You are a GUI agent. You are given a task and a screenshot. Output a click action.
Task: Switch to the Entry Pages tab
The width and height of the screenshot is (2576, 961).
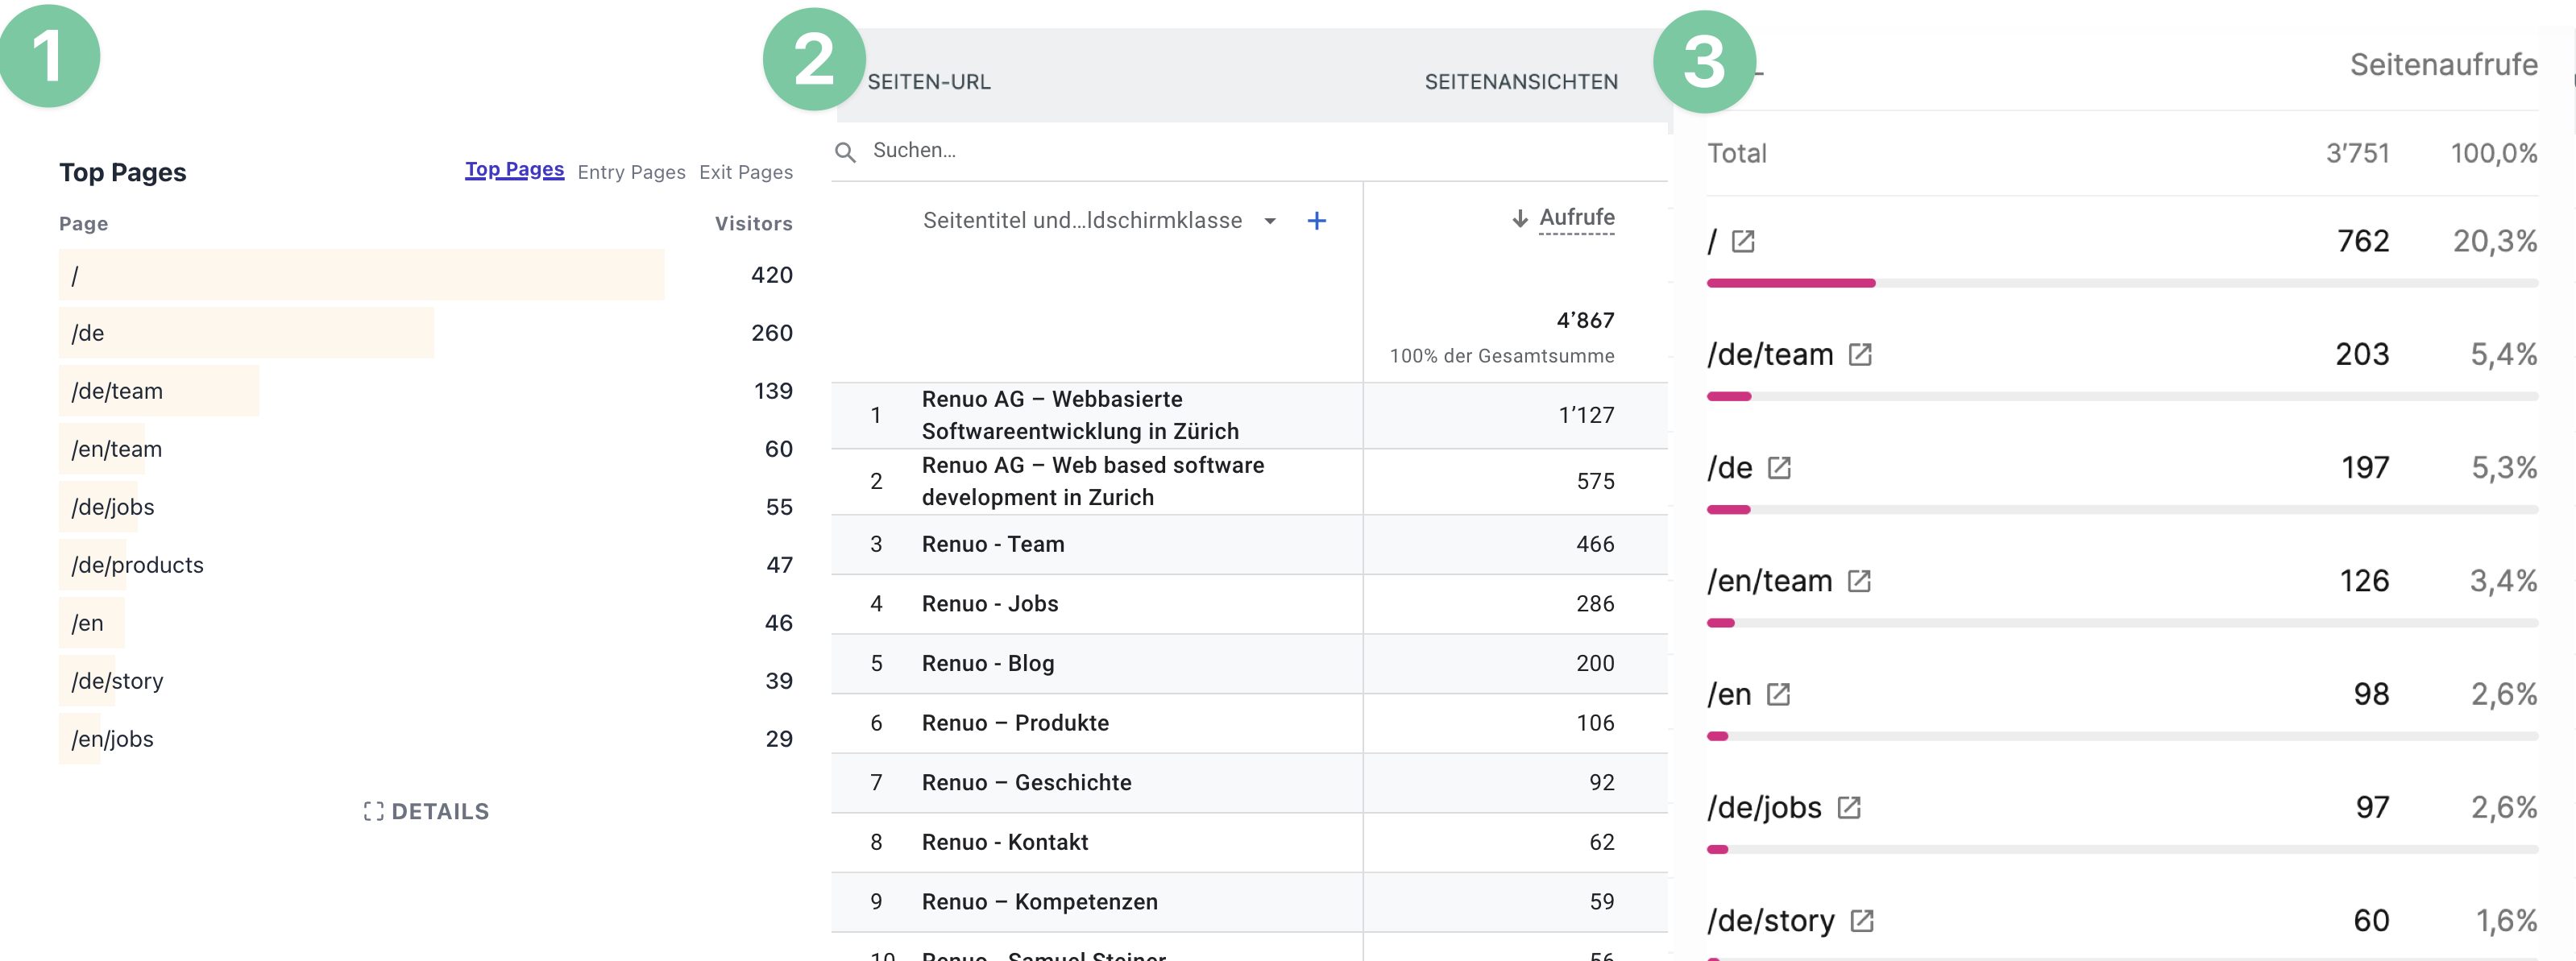click(x=631, y=172)
